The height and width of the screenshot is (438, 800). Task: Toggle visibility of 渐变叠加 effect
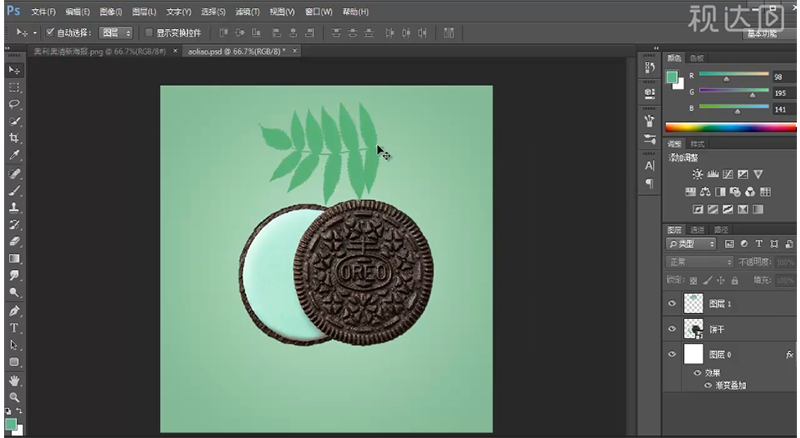(x=708, y=385)
